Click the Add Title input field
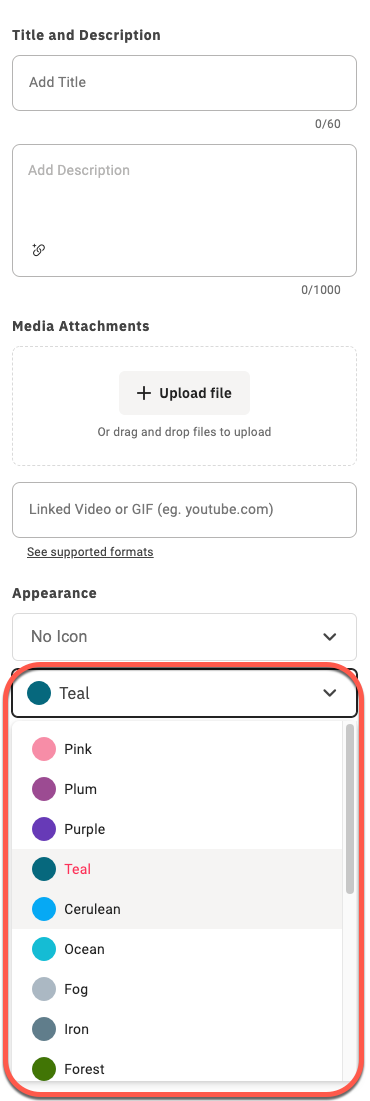Viewport: 370px width, 1101px height. [x=184, y=83]
